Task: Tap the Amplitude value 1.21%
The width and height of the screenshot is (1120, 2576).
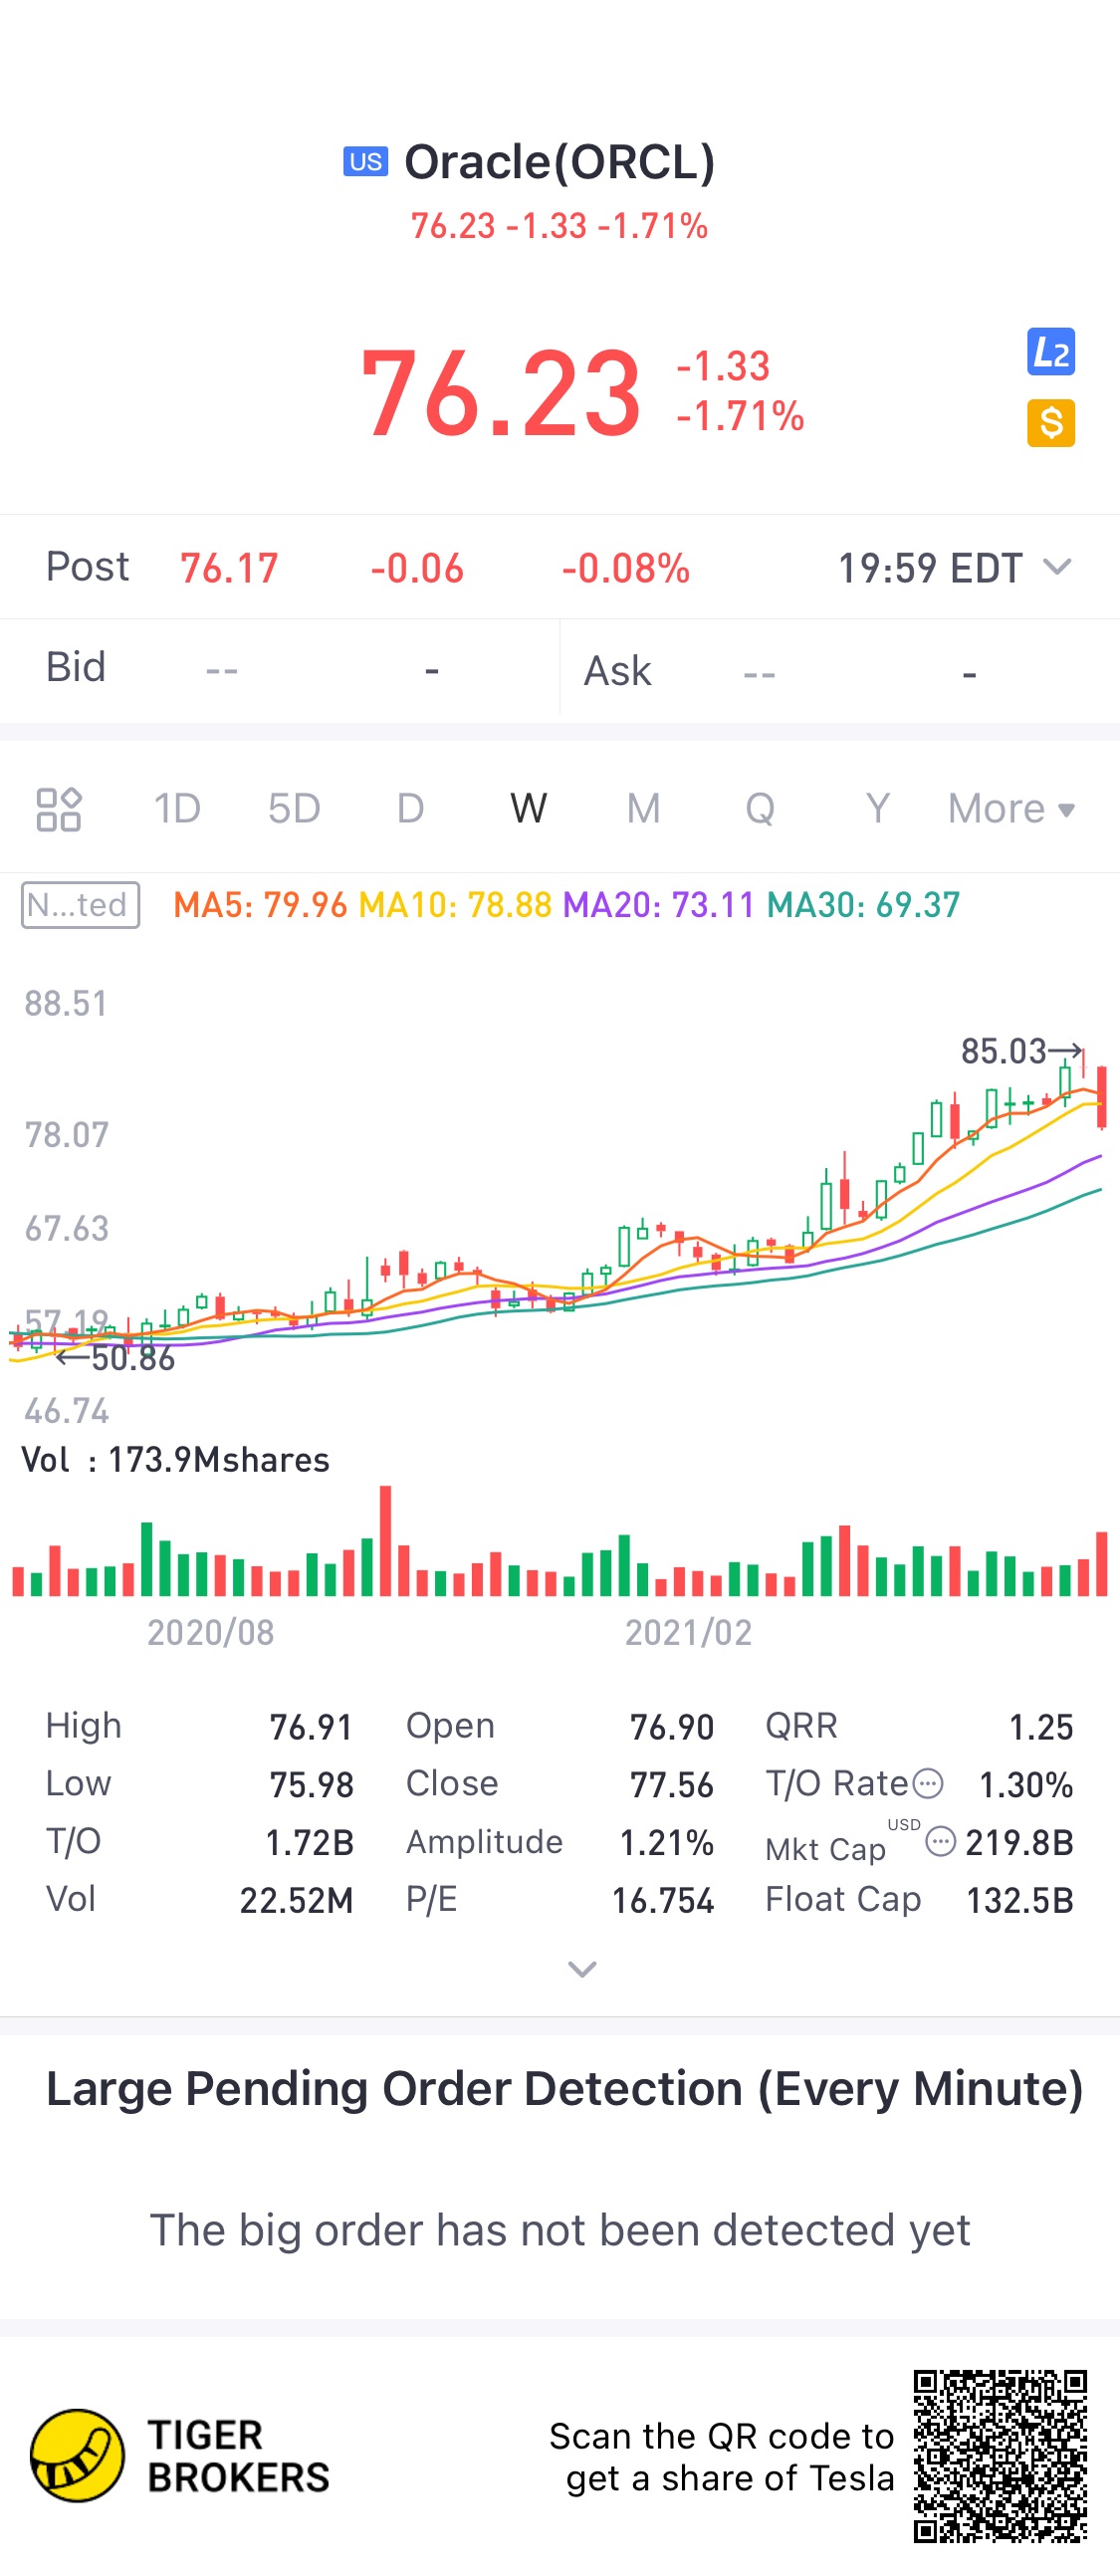Action: pos(666,1843)
